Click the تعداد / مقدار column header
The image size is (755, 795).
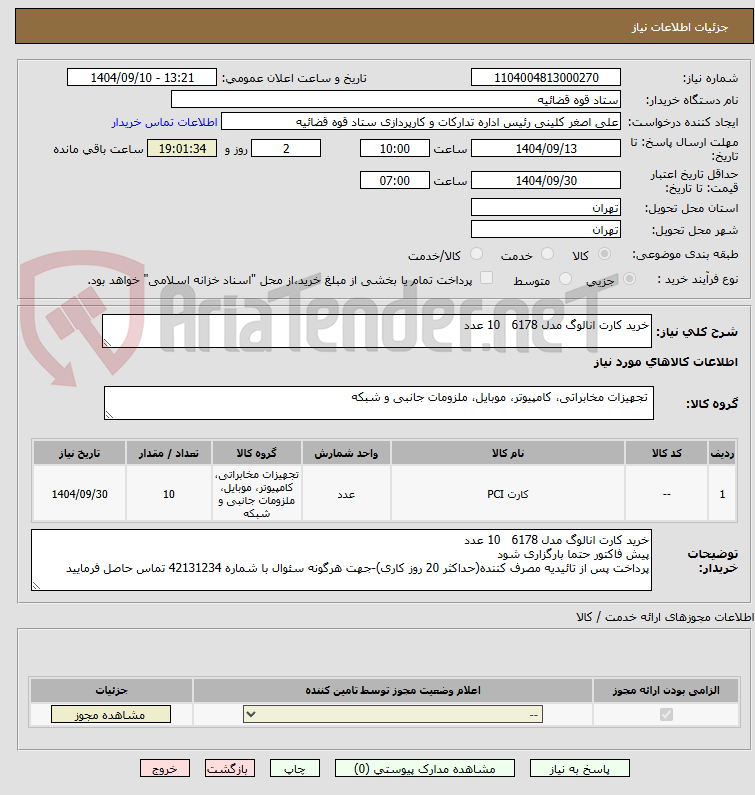[x=169, y=453]
